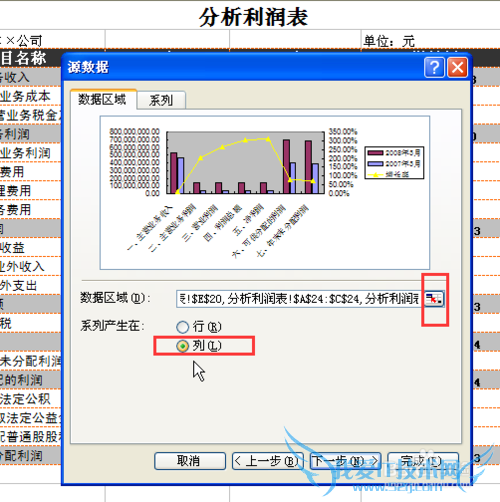Viewport: 500px width, 502px height.
Task: Click the 收益 row cell
Action: point(31,248)
